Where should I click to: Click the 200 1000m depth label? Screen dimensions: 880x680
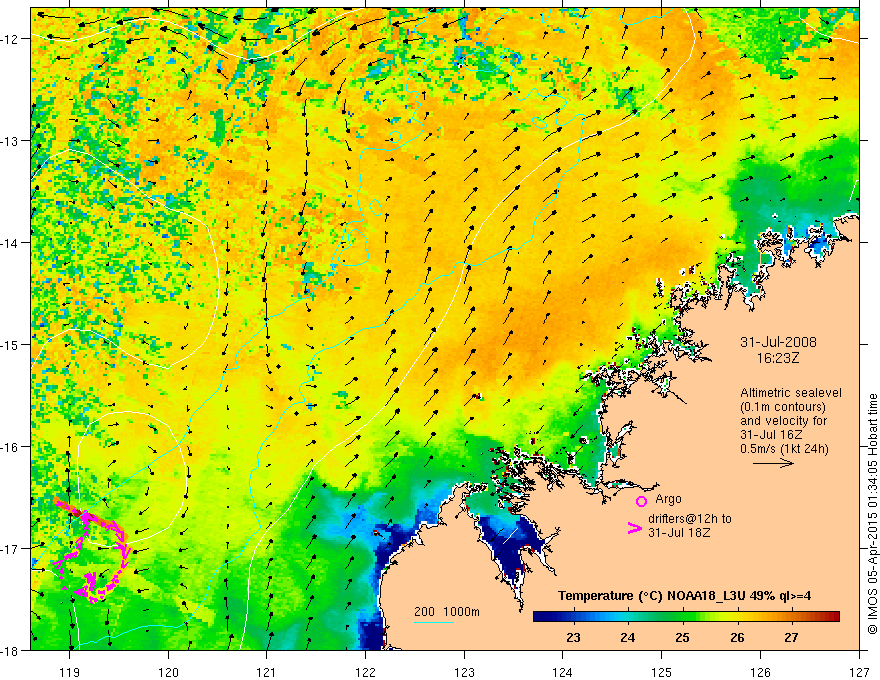(447, 612)
